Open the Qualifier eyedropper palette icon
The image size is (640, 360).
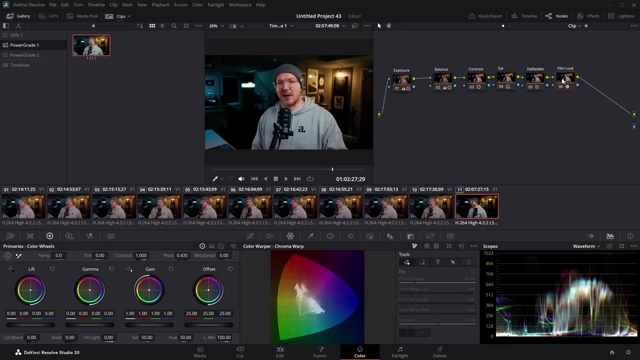311,236
